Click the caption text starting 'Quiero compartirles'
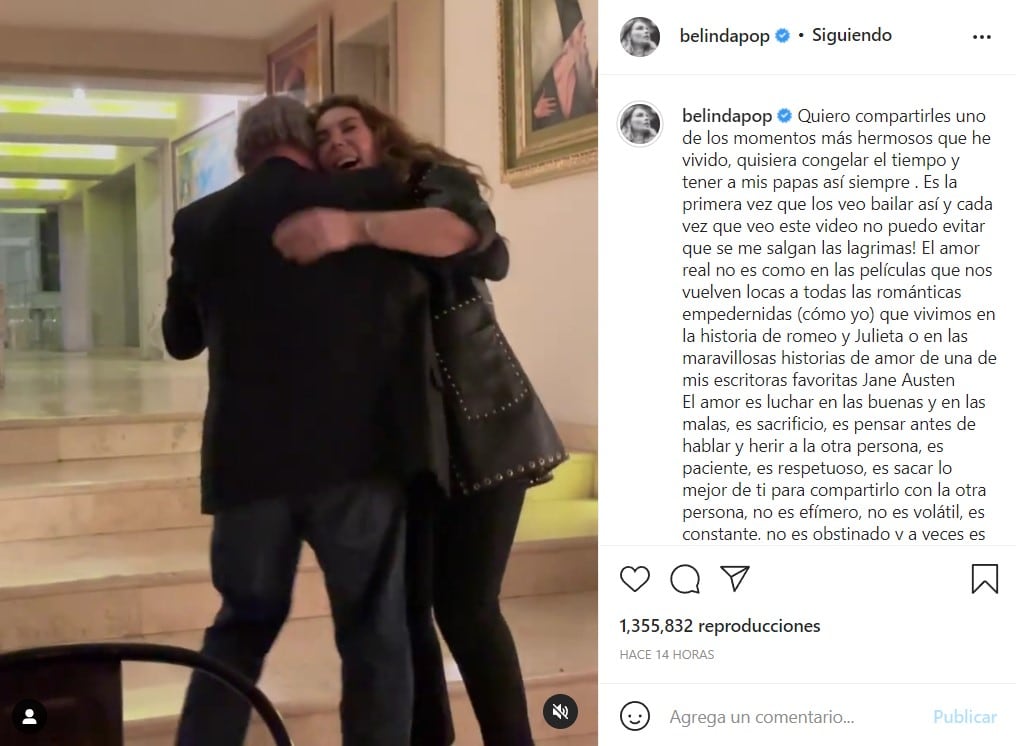1016x746 pixels. 839,325
